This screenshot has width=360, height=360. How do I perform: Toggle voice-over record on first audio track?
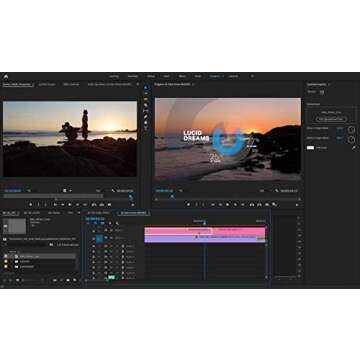click(x=123, y=246)
